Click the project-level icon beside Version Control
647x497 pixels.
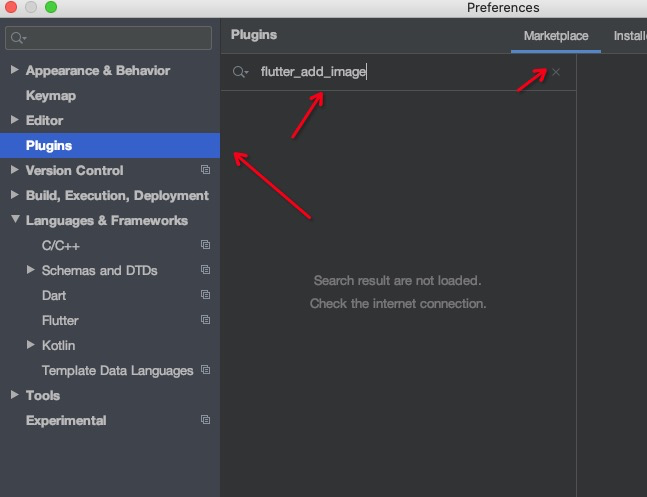205,170
